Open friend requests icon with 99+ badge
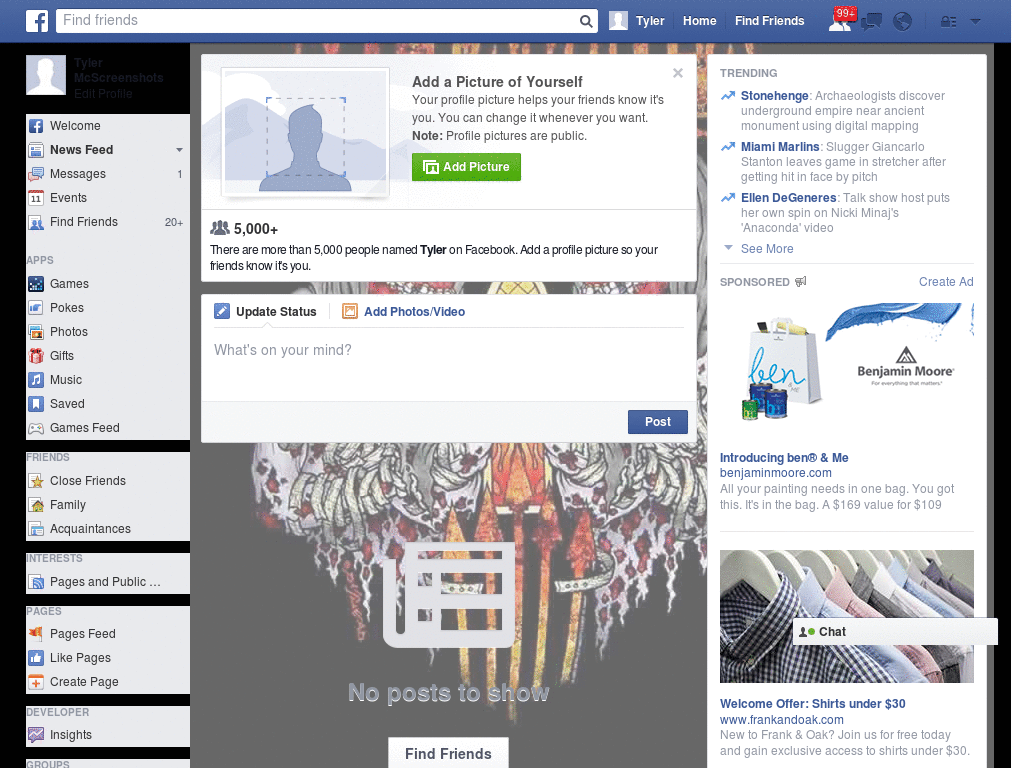This screenshot has width=1024, height=768. point(842,20)
